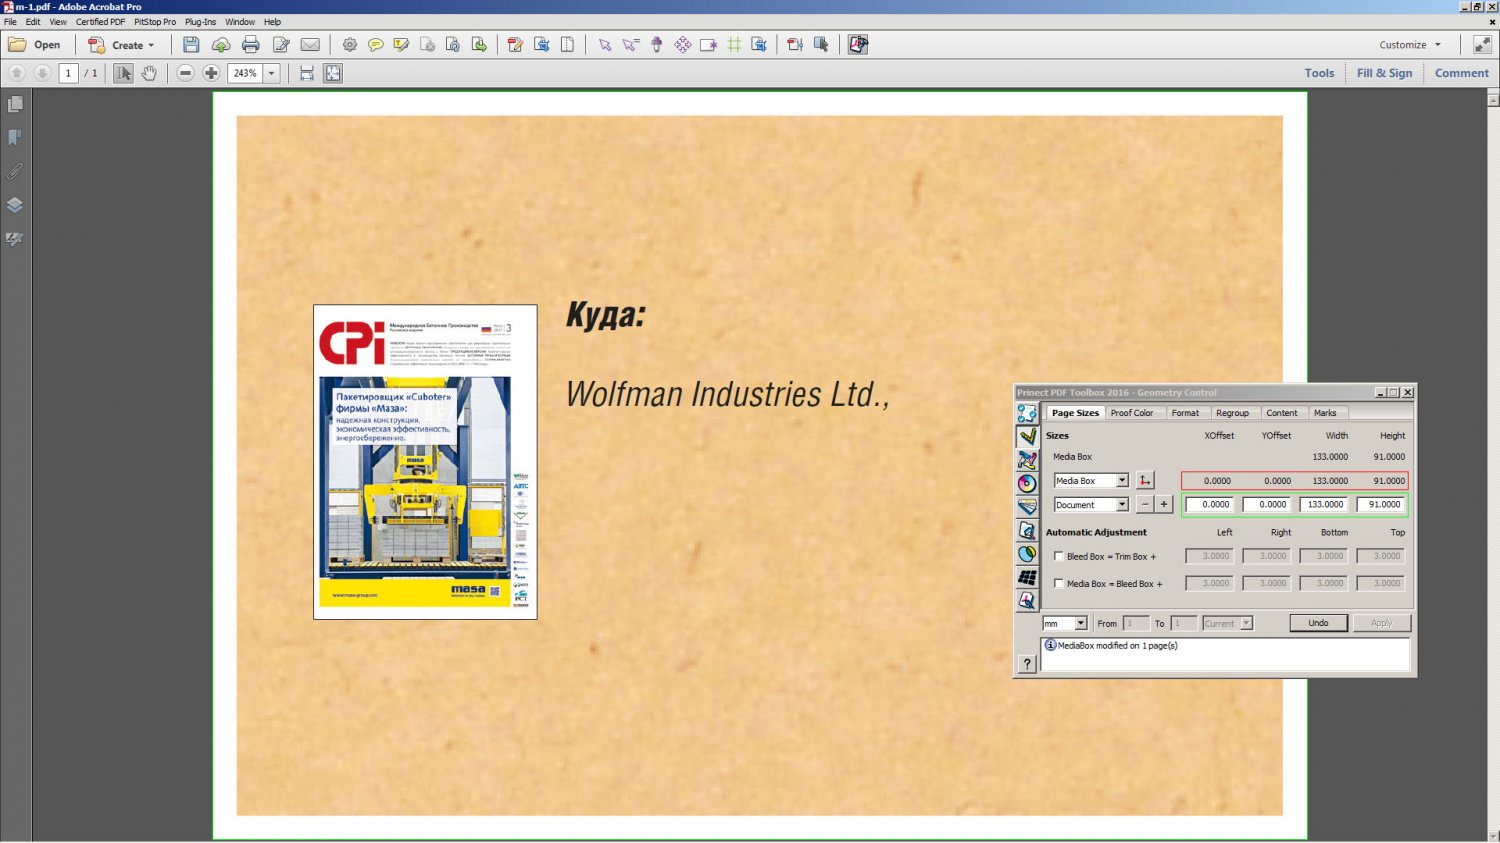Switch to the Proof Color tab
This screenshot has width=1500, height=843.
coord(1131,413)
